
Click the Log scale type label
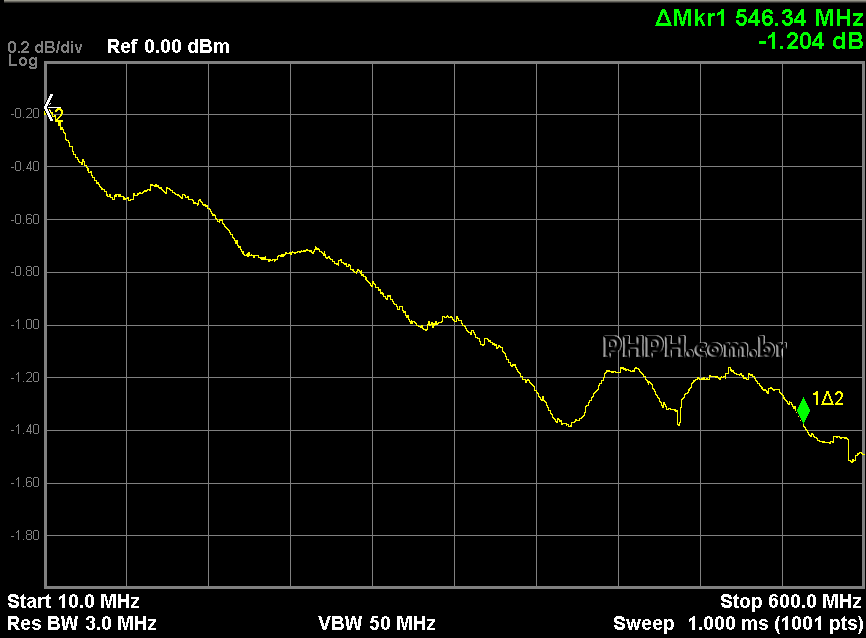tap(22, 61)
